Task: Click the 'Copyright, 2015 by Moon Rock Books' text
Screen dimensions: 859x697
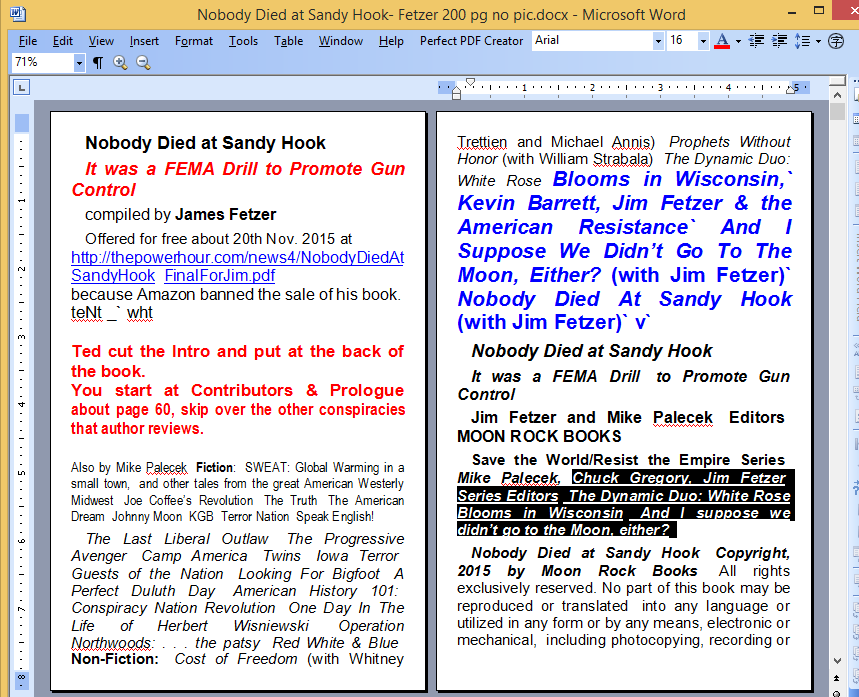Action: point(624,562)
